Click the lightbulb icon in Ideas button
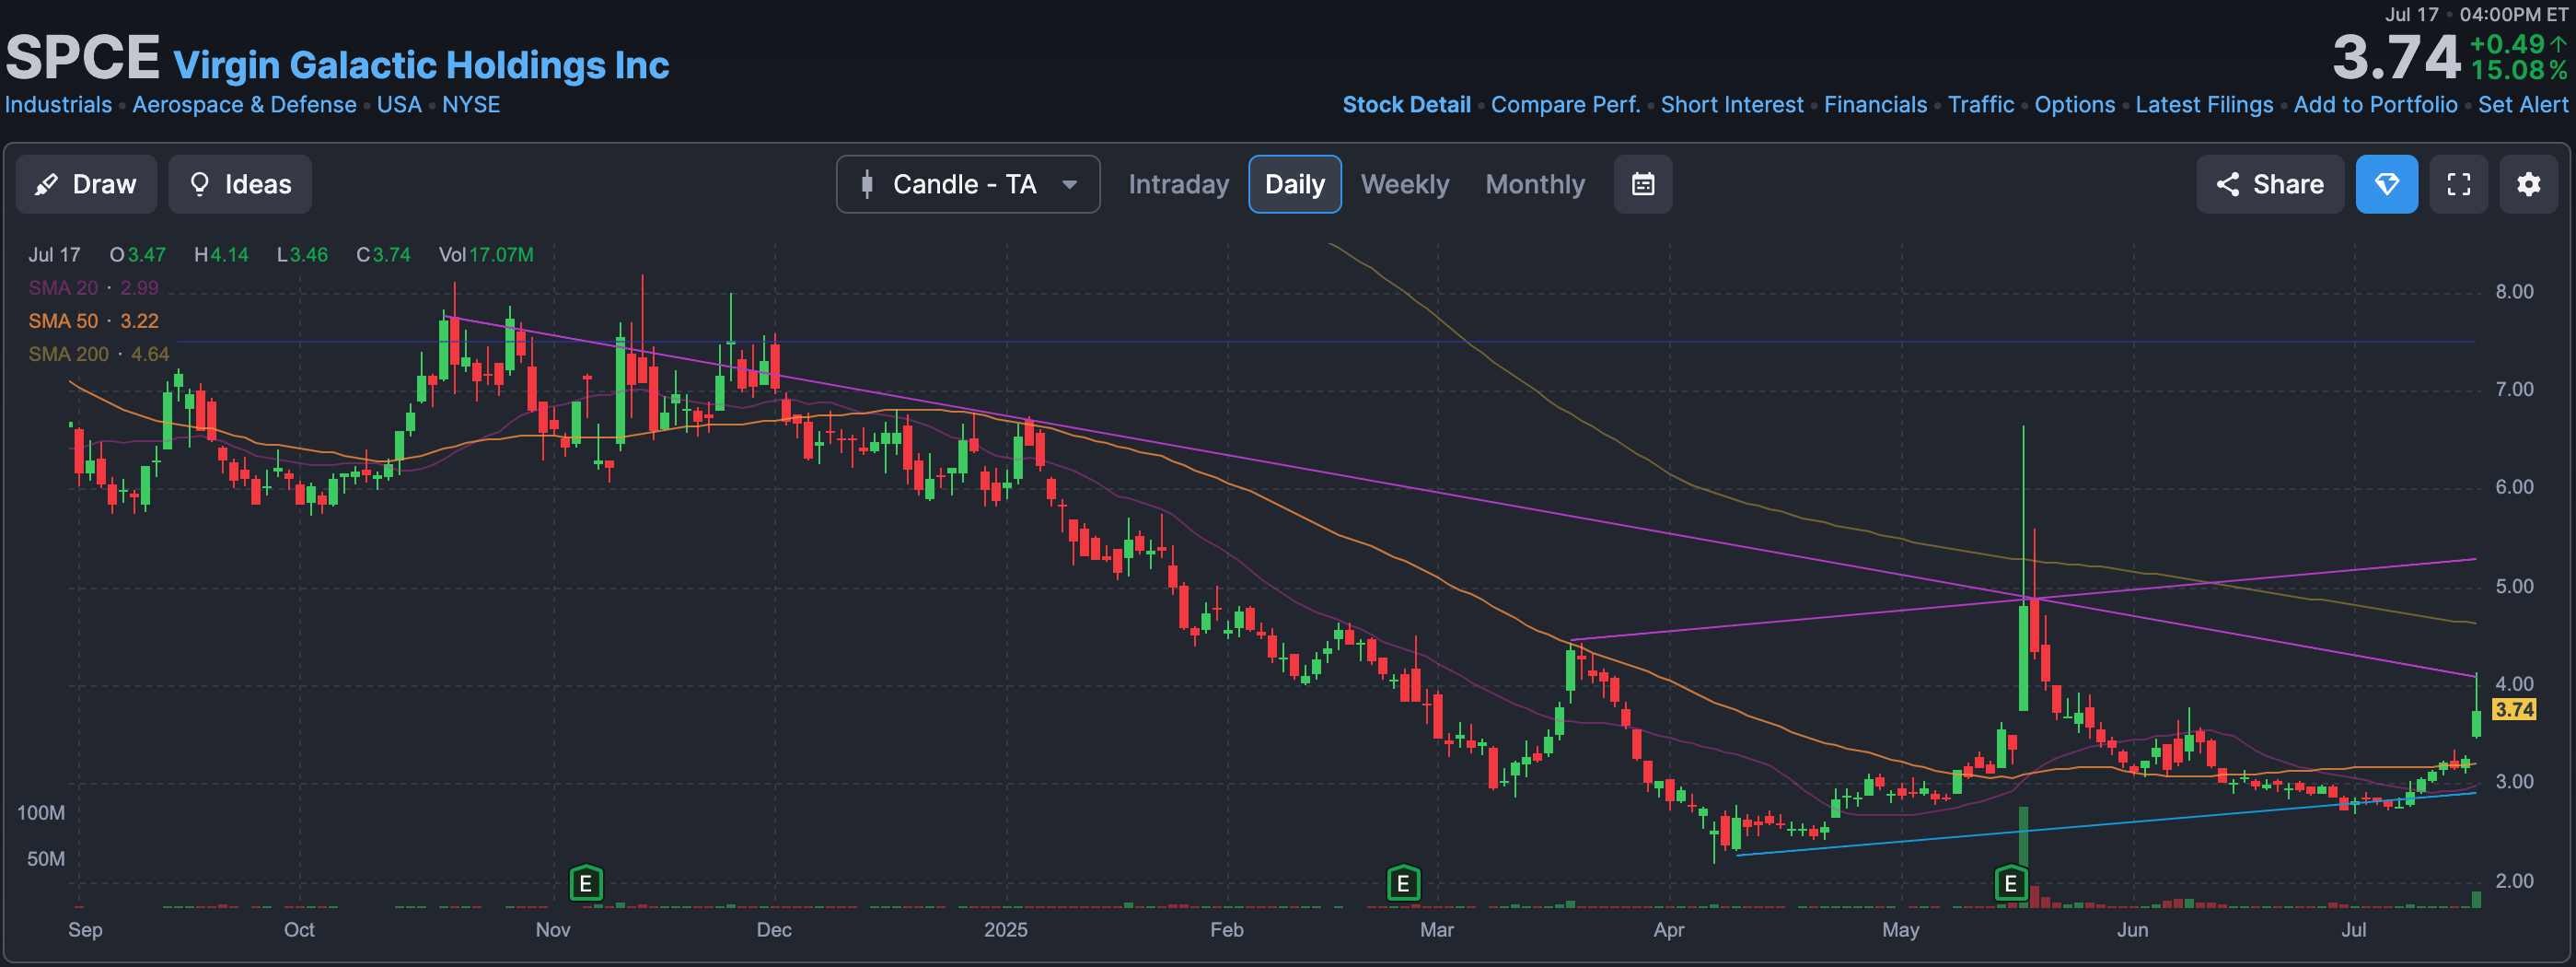This screenshot has height=967, width=2576. 199,184
